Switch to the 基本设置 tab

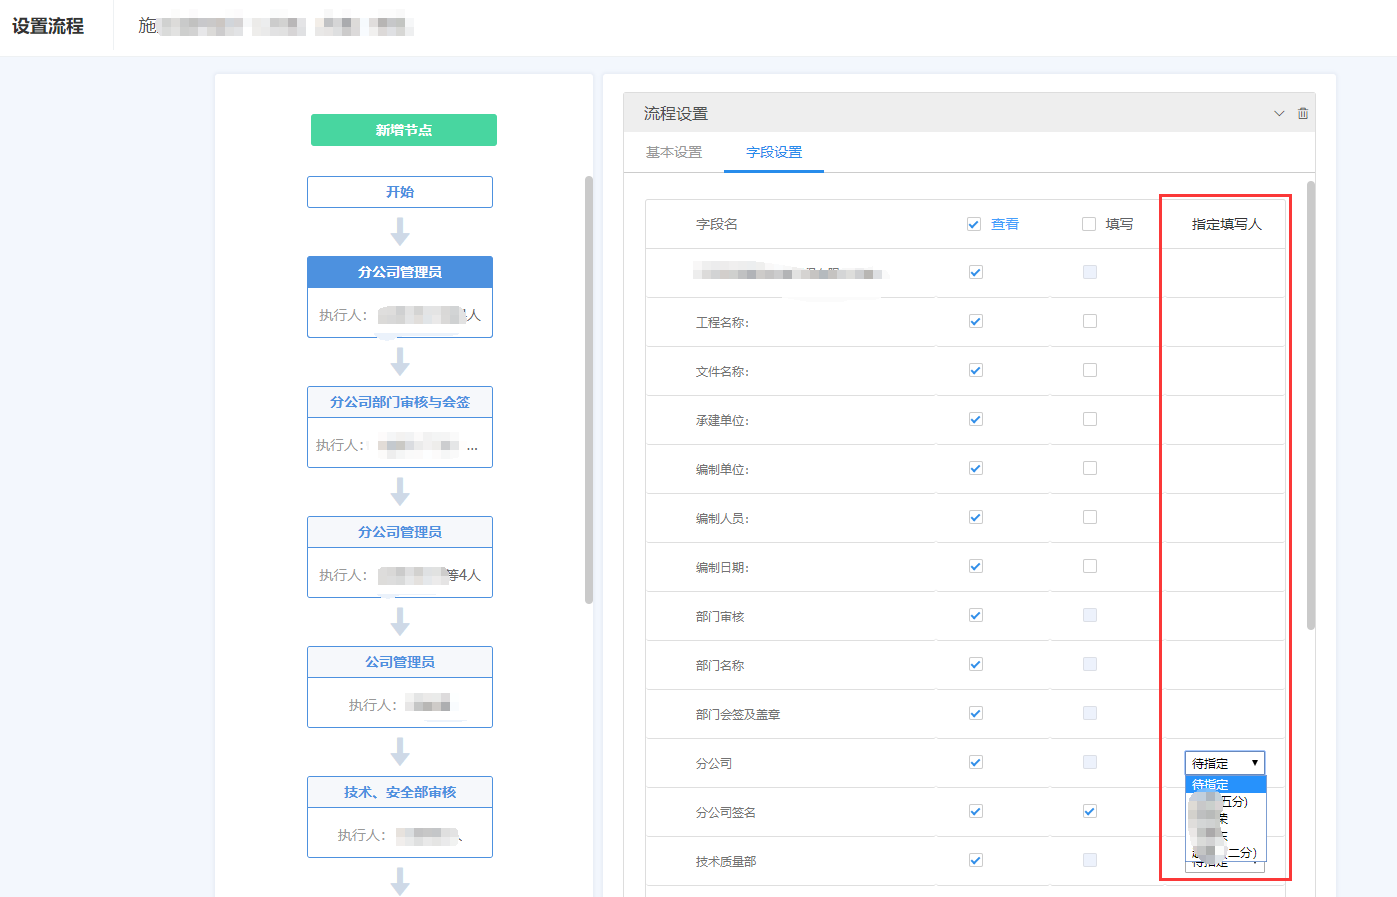coord(673,154)
